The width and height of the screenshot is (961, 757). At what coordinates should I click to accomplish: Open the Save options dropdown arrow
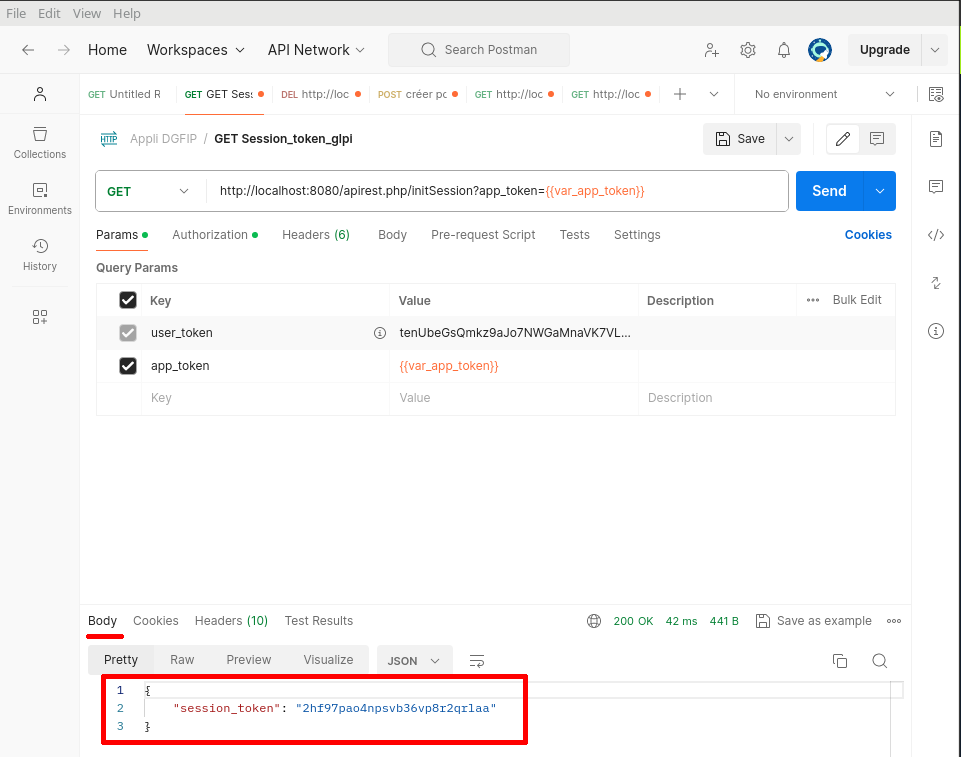(x=789, y=139)
